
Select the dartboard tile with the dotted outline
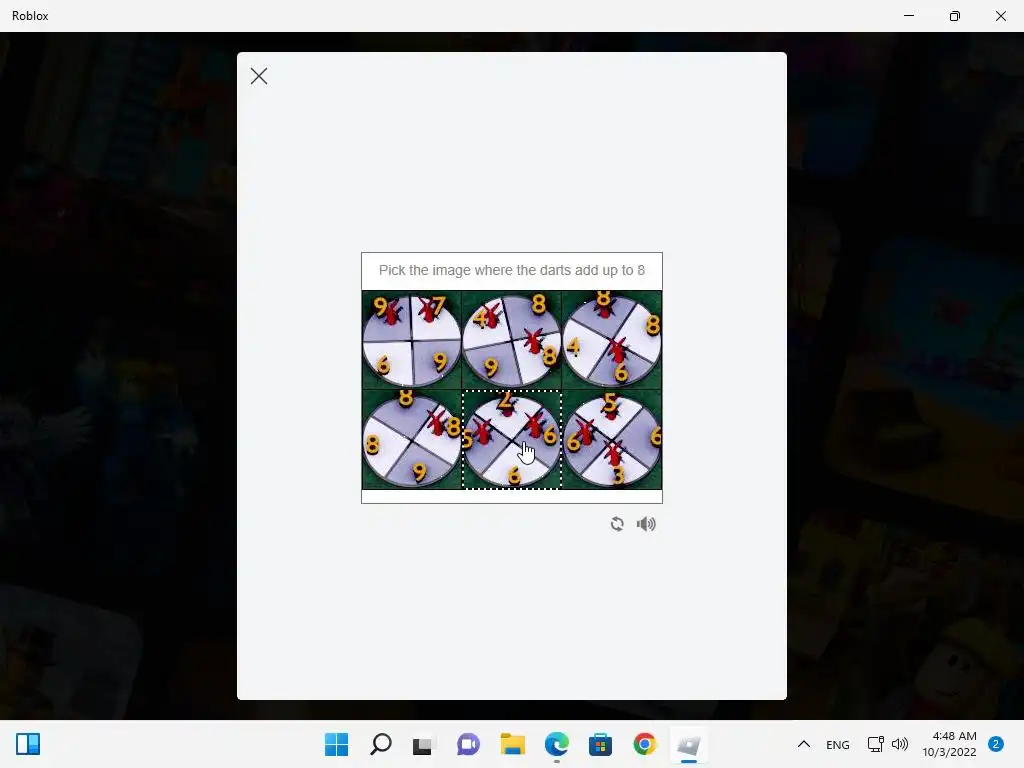coord(511,439)
